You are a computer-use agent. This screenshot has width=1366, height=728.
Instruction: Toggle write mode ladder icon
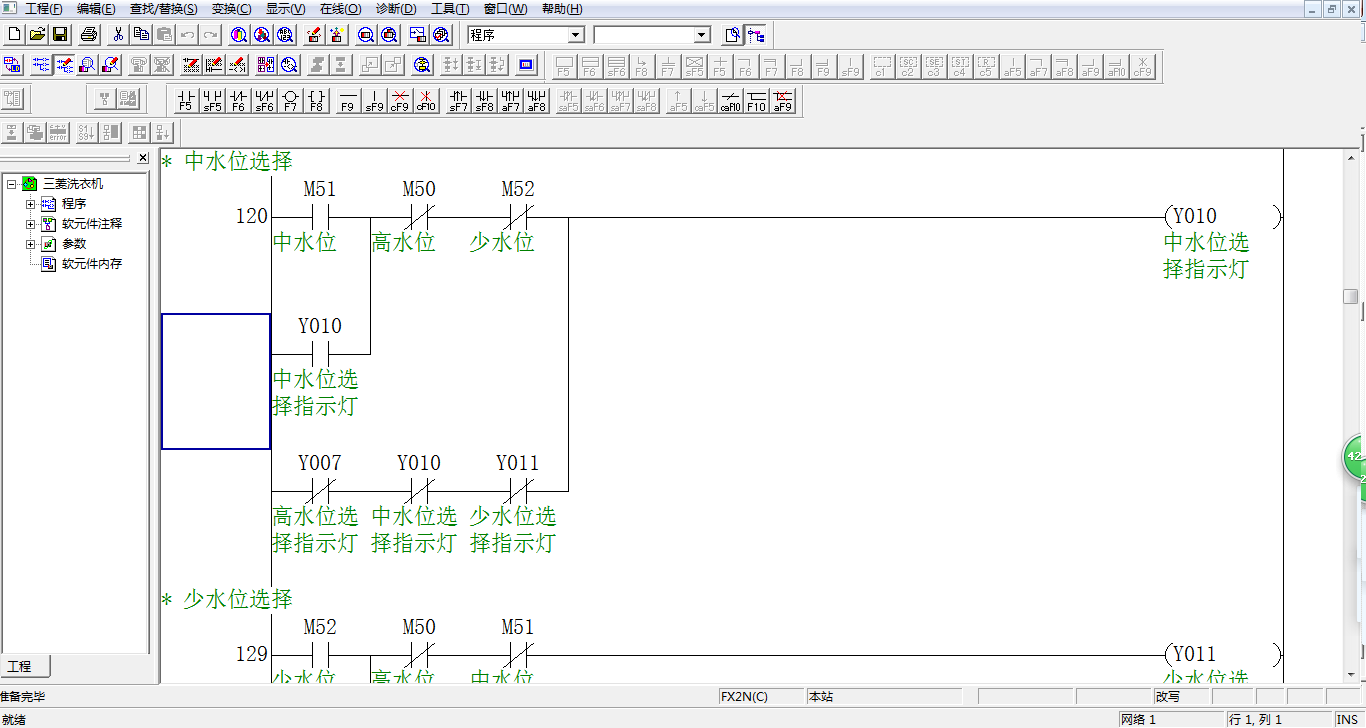point(64,66)
